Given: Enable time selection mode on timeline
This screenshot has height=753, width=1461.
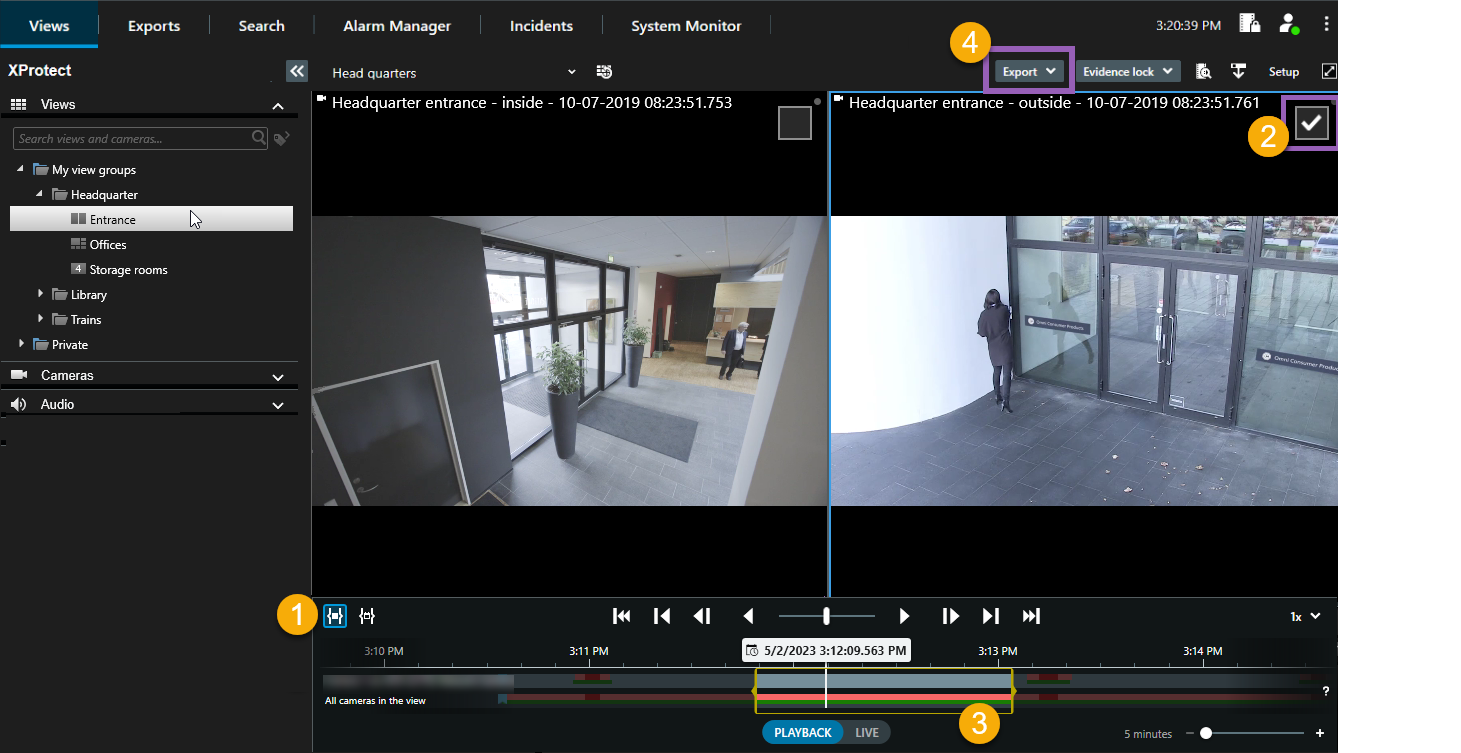Looking at the screenshot, I should click(335, 616).
